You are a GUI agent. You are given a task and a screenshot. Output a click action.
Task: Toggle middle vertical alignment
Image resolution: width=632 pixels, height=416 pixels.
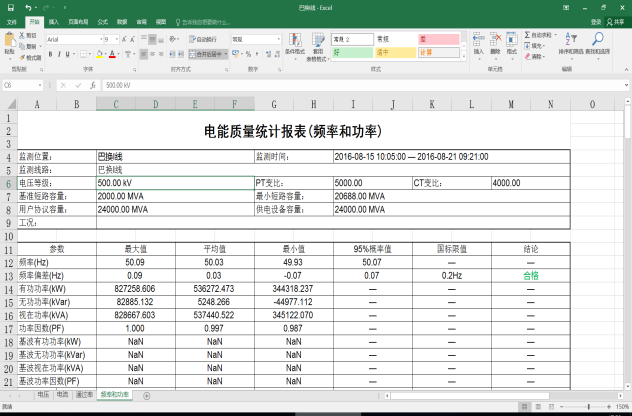click(x=152, y=39)
